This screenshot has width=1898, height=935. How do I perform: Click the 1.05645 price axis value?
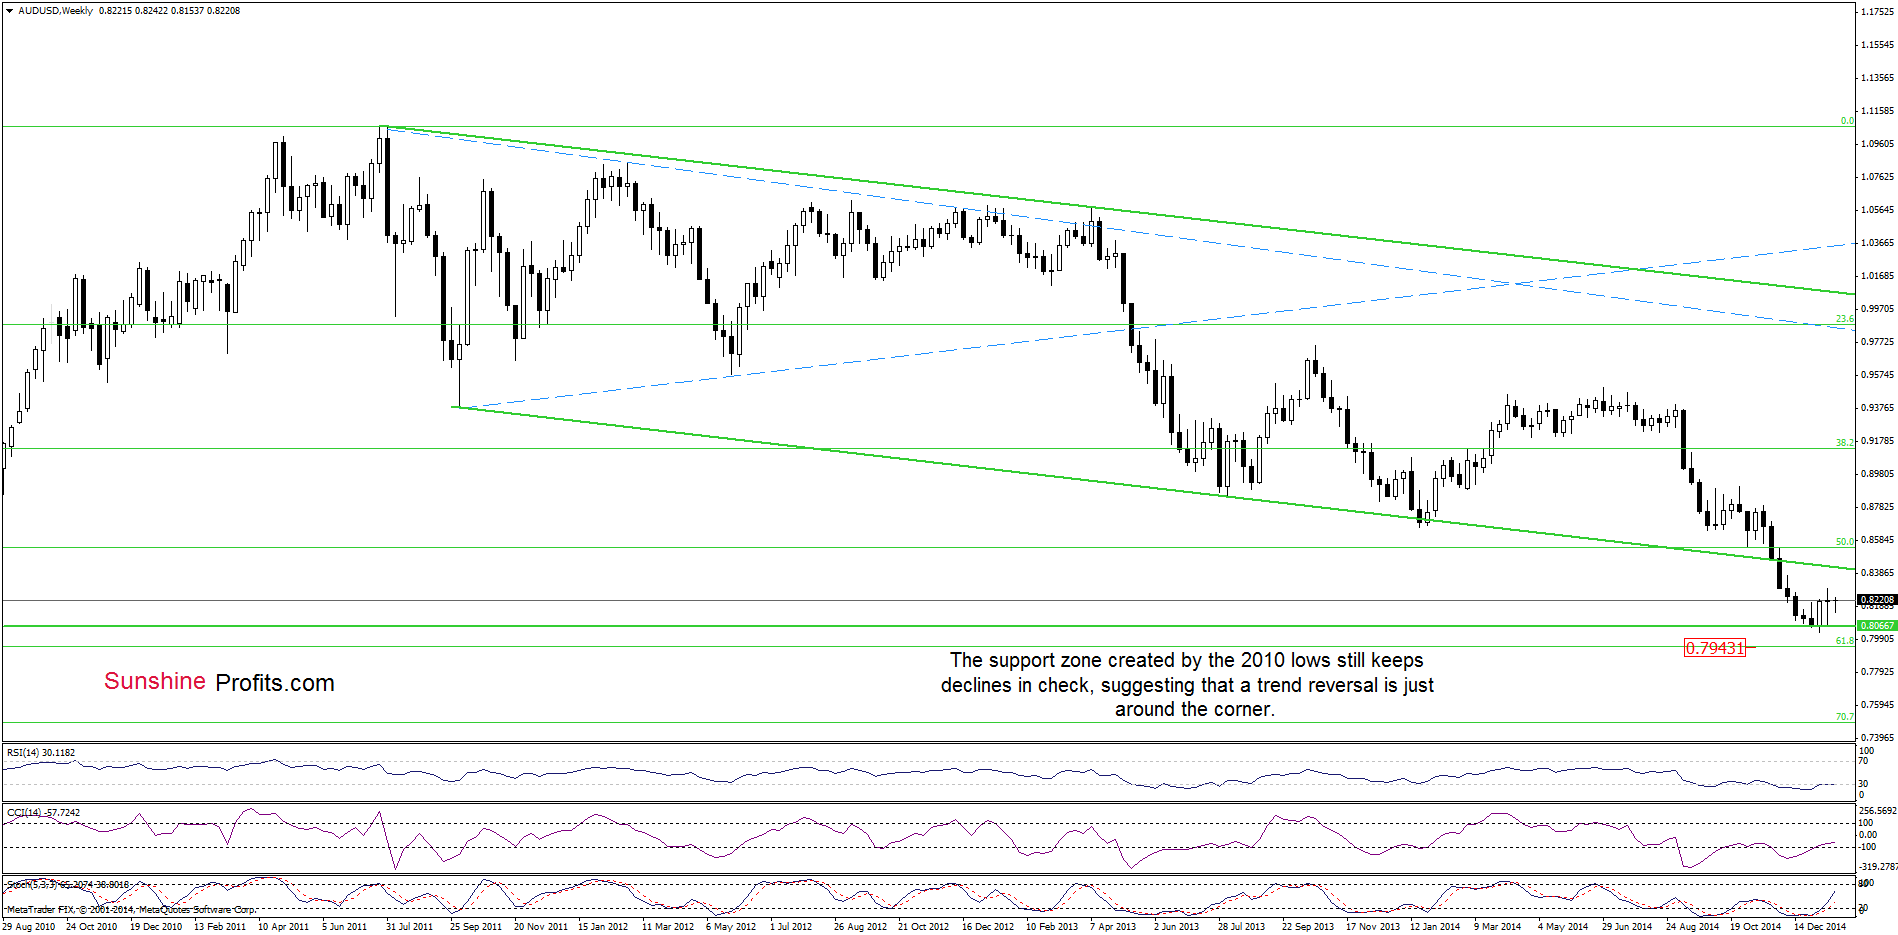pos(1877,209)
